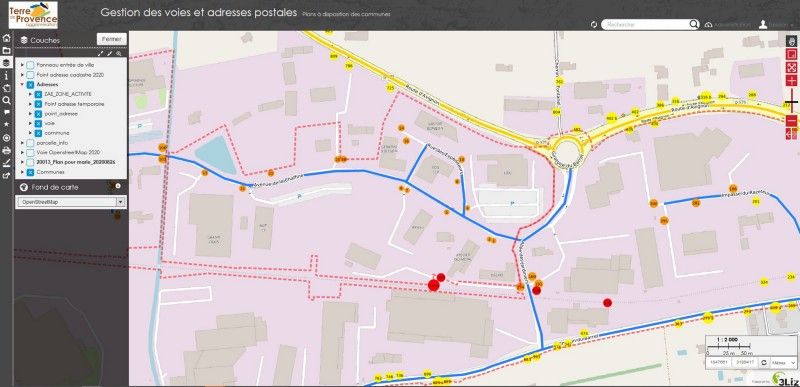
Task: Click the Rechercher search field
Action: 646,24
